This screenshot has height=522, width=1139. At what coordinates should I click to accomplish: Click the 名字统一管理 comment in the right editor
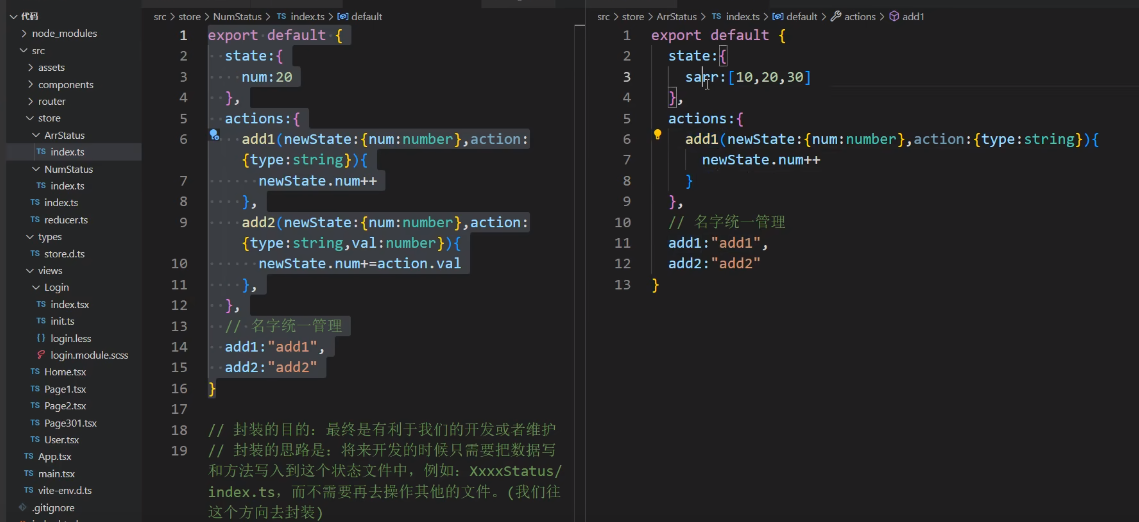[727, 221]
